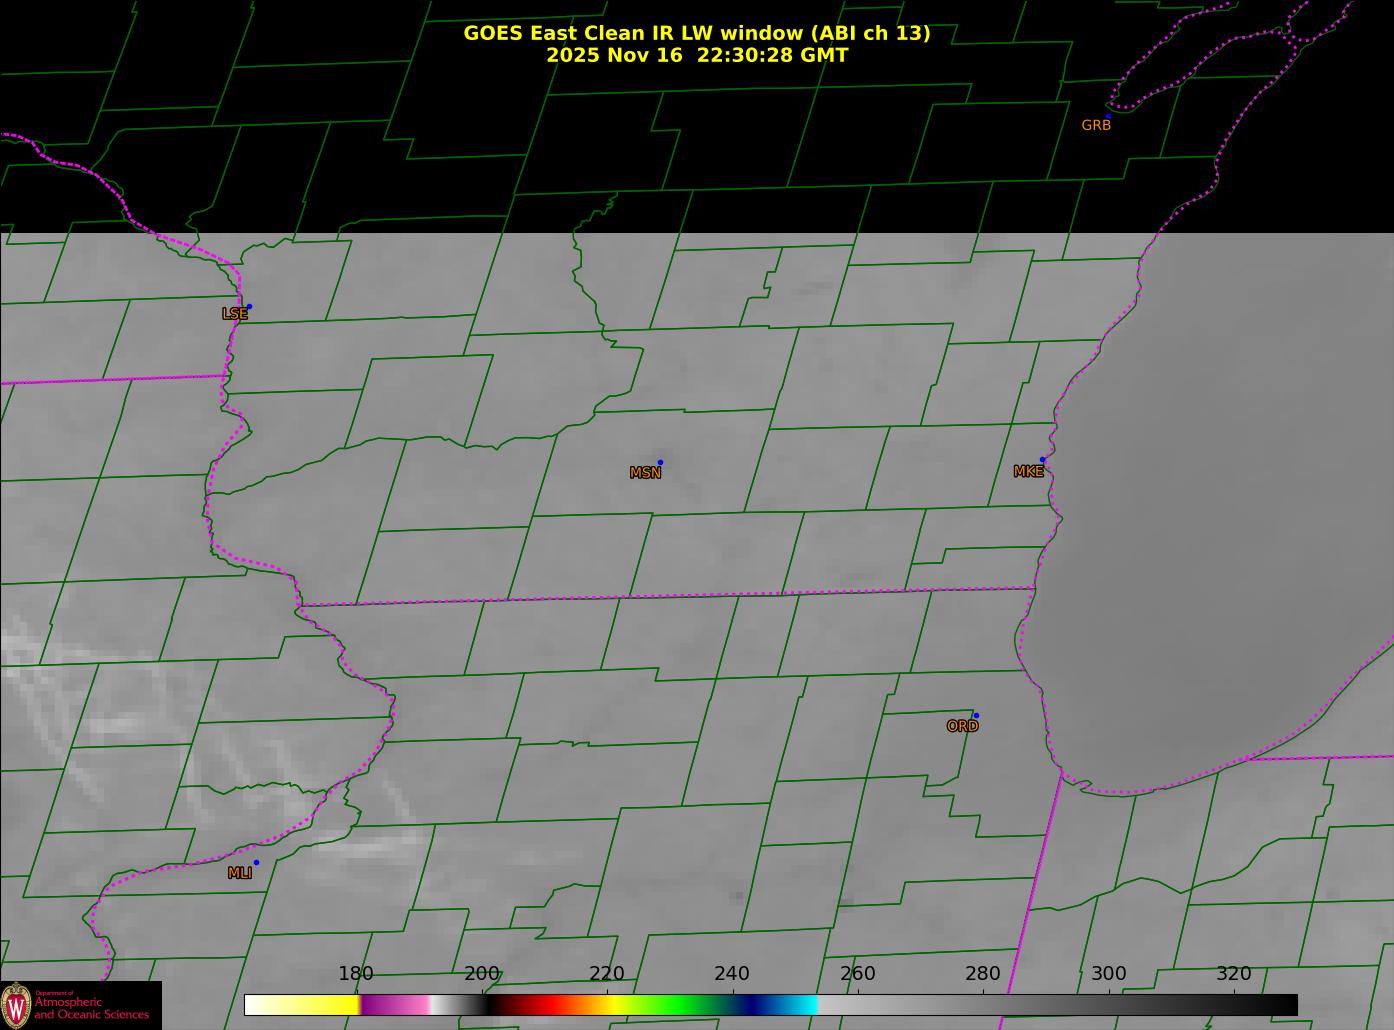The image size is (1394, 1030).
Task: Pick the MLI station marker
Action: click(256, 863)
